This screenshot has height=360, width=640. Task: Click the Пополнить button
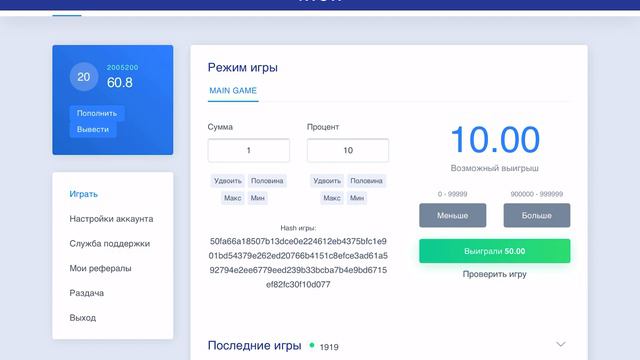point(97,113)
